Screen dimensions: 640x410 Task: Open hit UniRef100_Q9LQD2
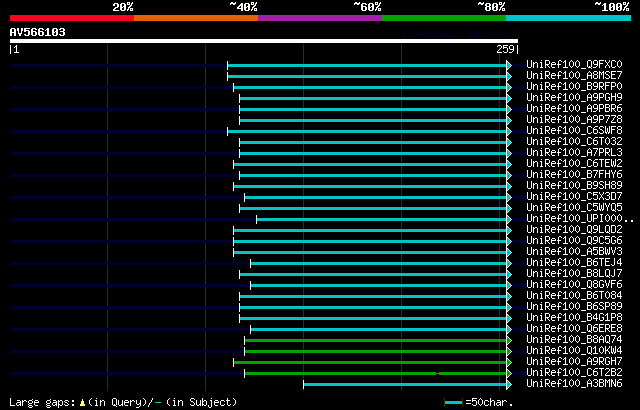click(x=574, y=230)
